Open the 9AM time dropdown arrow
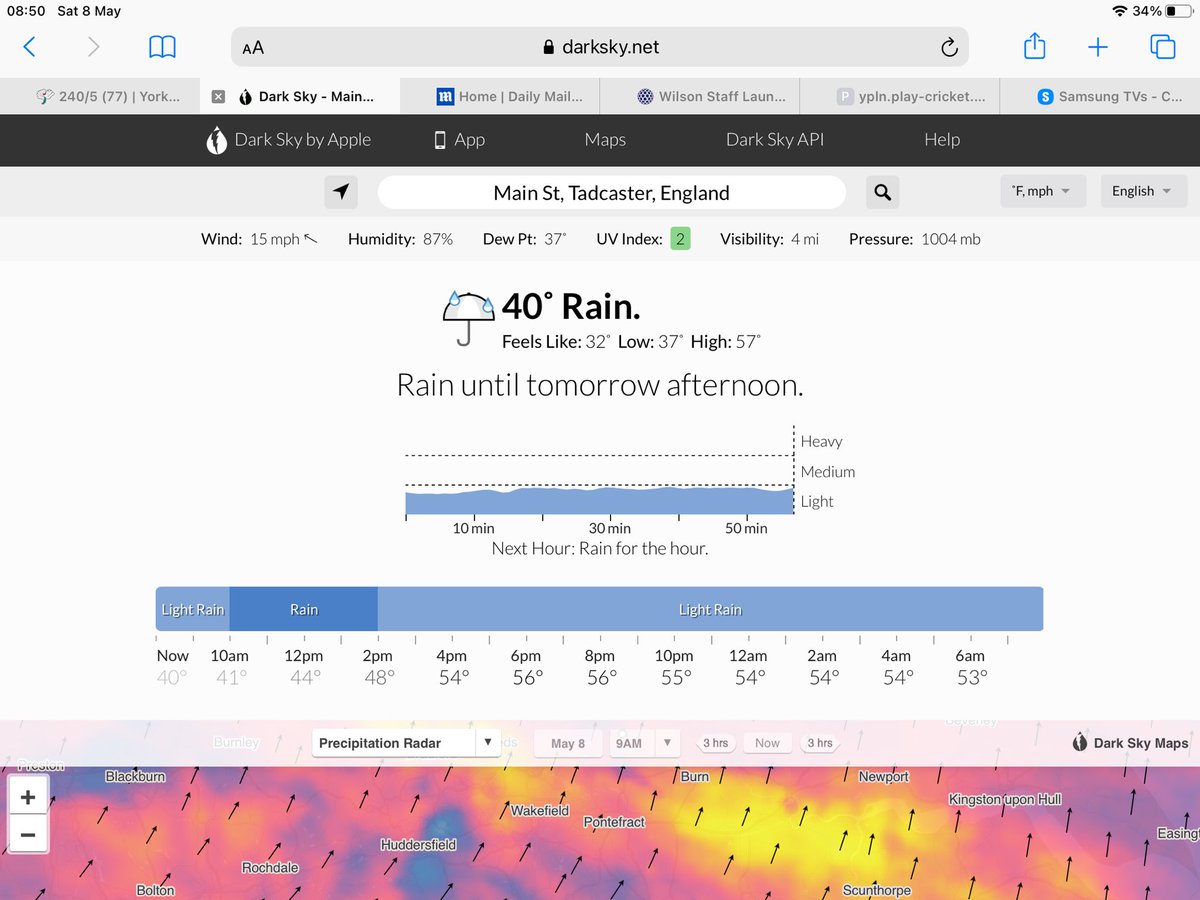Viewport: 1200px width, 900px height. pyautogui.click(x=667, y=743)
